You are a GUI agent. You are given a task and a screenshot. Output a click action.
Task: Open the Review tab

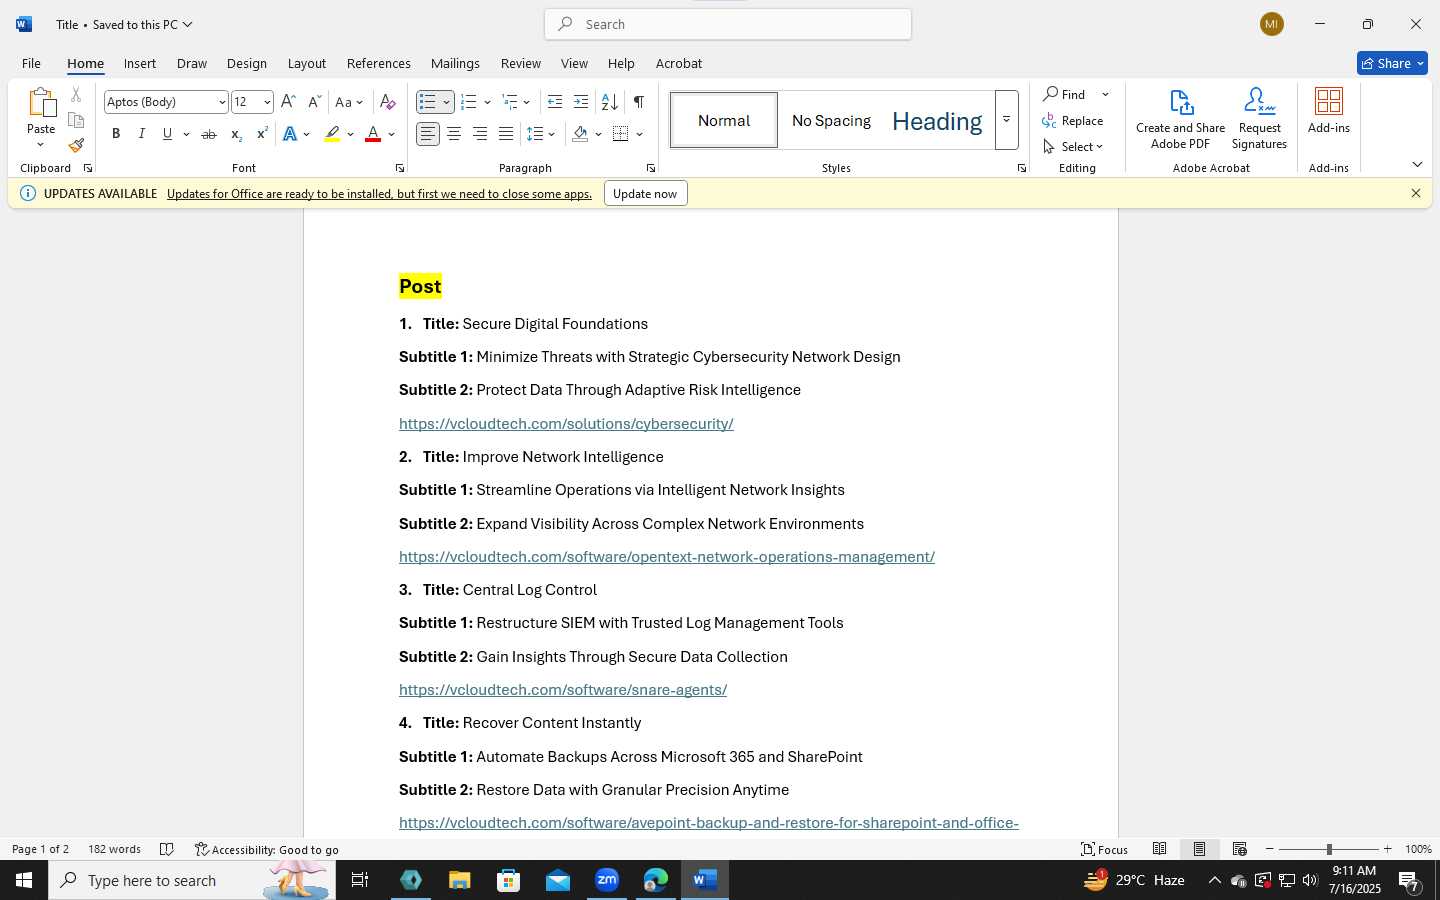point(520,63)
